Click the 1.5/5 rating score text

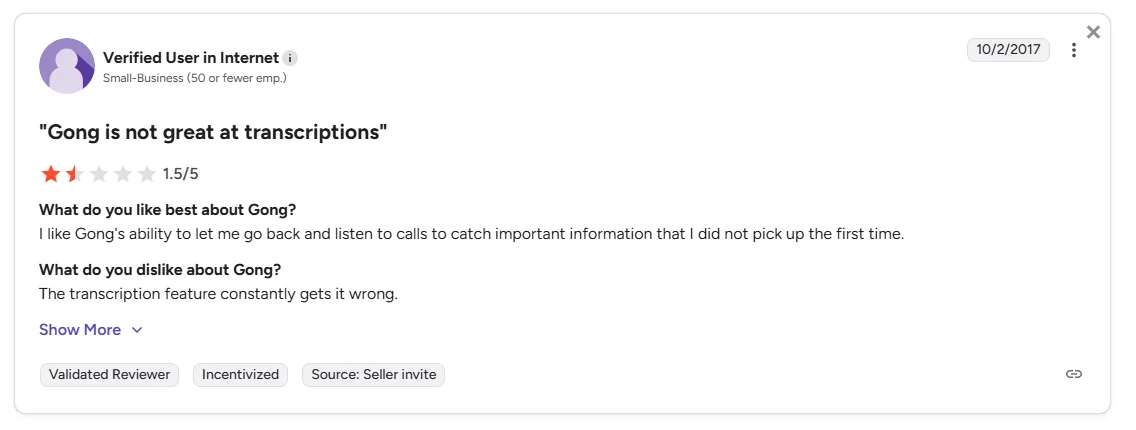point(181,174)
